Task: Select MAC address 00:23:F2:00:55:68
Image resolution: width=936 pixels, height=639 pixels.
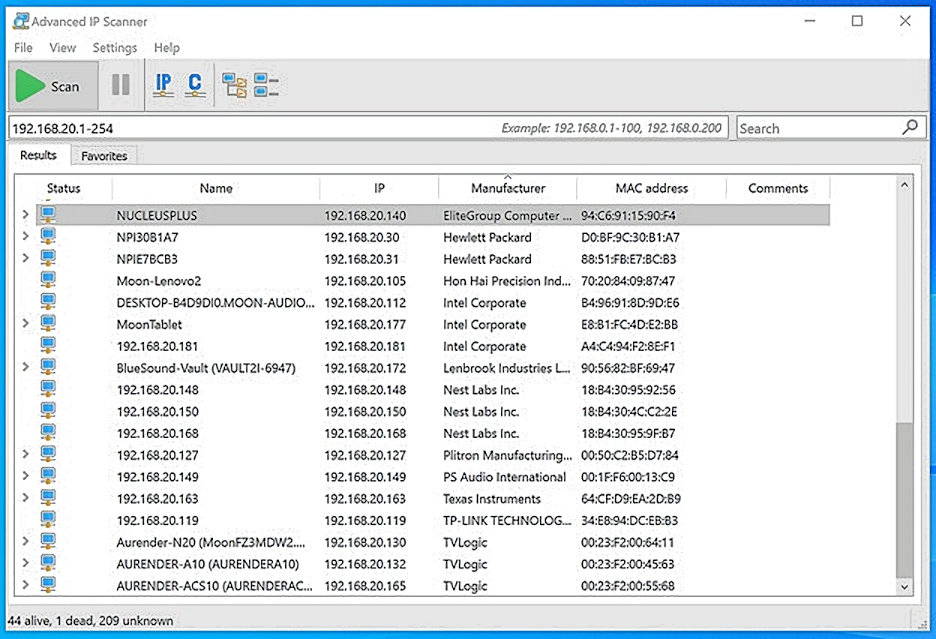Action: pyautogui.click(x=628, y=586)
